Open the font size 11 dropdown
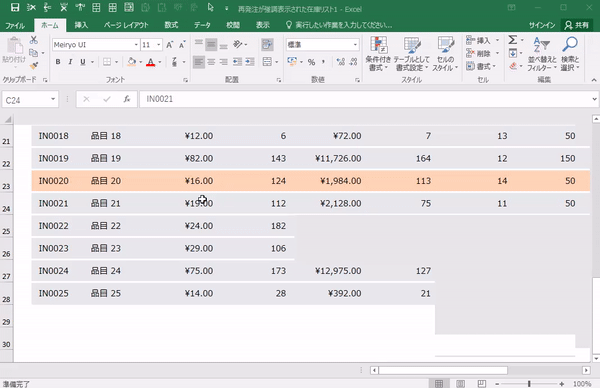Image resolution: width=600 pixels, height=388 pixels. coord(158,45)
